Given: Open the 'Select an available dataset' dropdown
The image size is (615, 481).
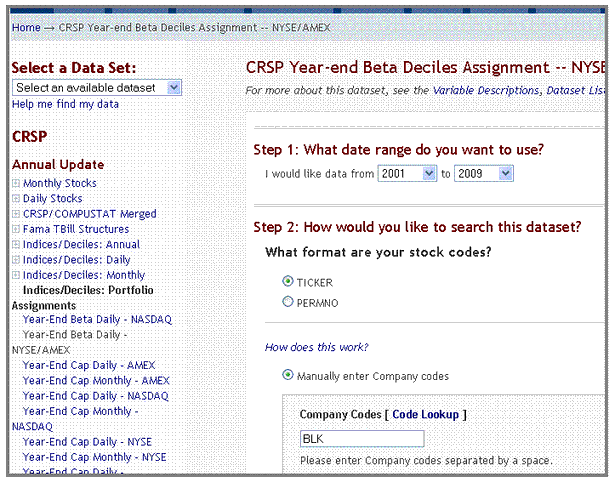Looking at the screenshot, I should pos(97,87).
